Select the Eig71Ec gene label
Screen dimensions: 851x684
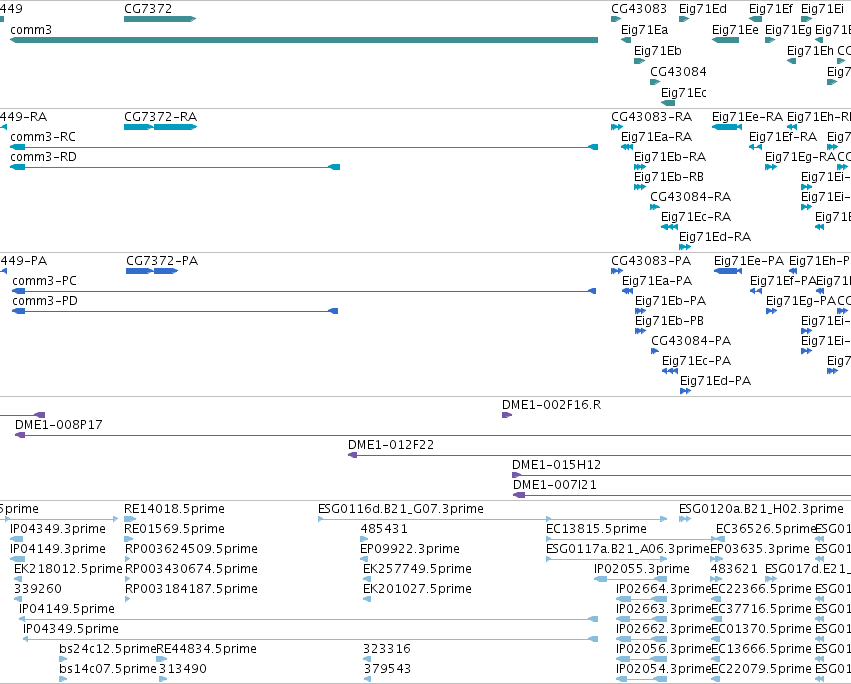click(x=683, y=93)
